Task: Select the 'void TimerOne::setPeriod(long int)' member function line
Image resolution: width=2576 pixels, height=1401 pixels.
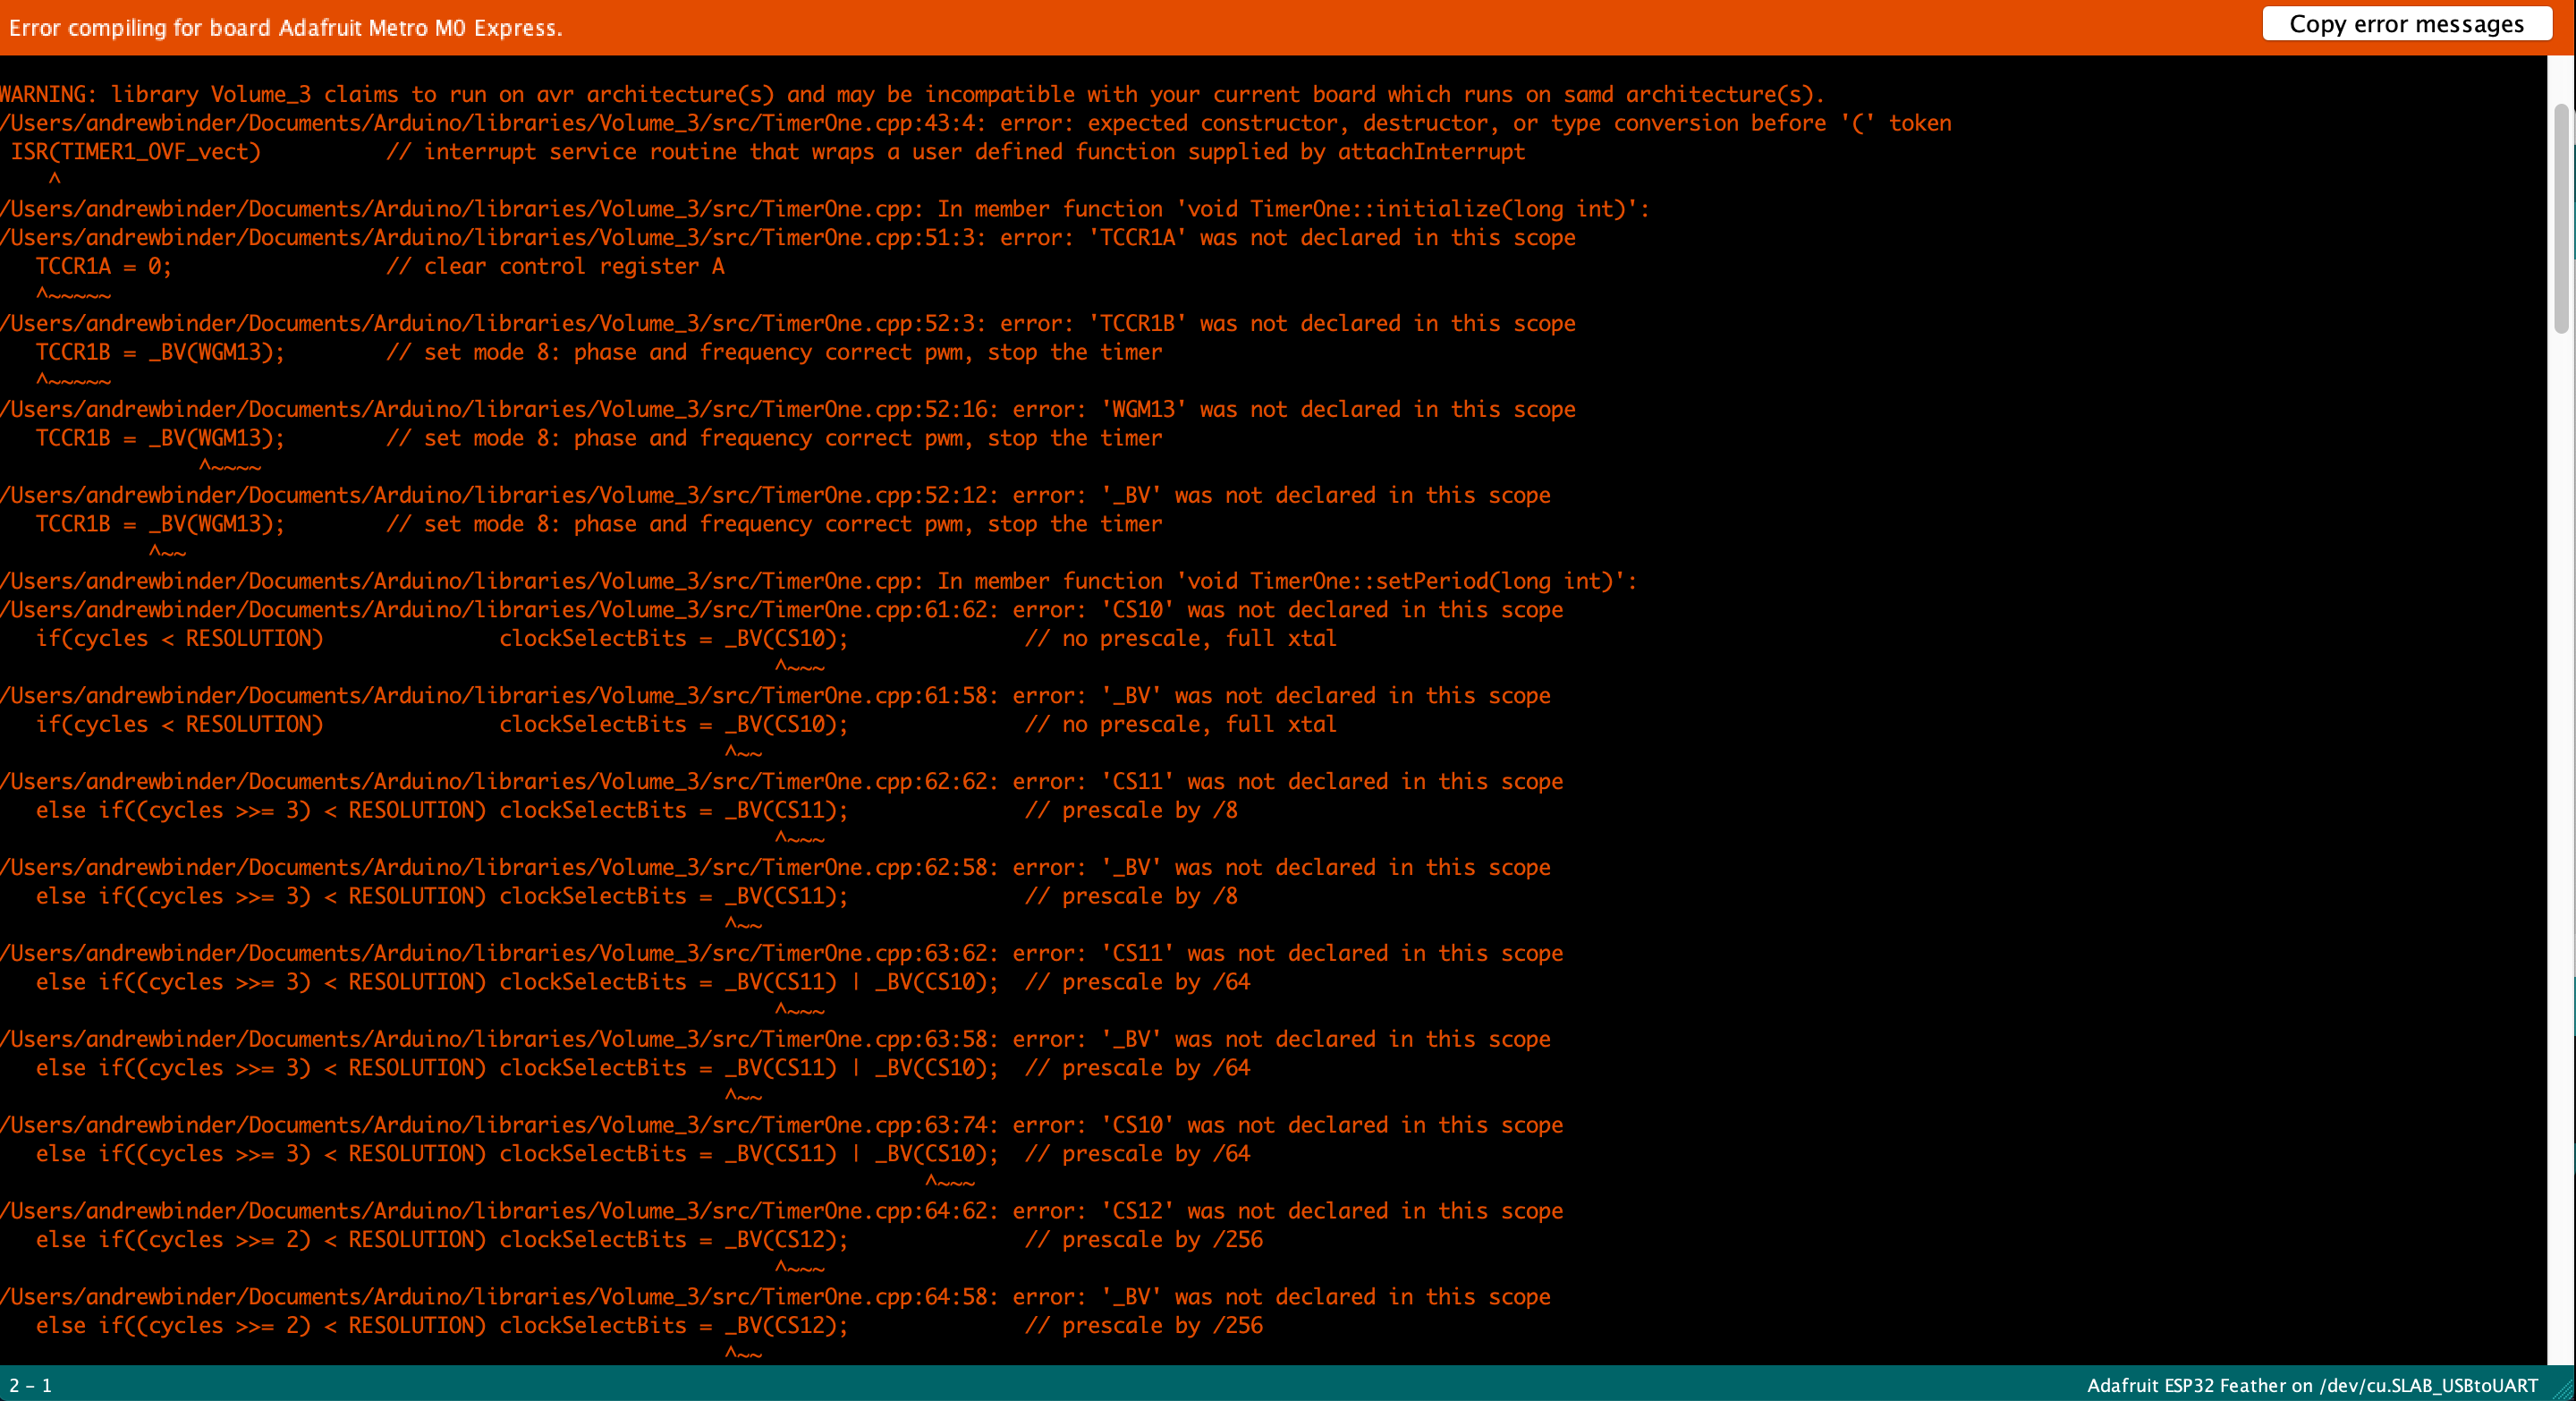Action: 819,582
